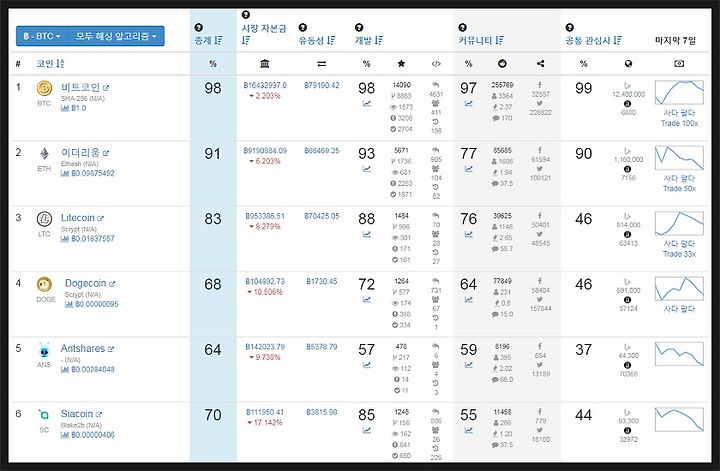Open Siacoin community chart icon under 55
This screenshot has width=720, height=471.
[468, 431]
